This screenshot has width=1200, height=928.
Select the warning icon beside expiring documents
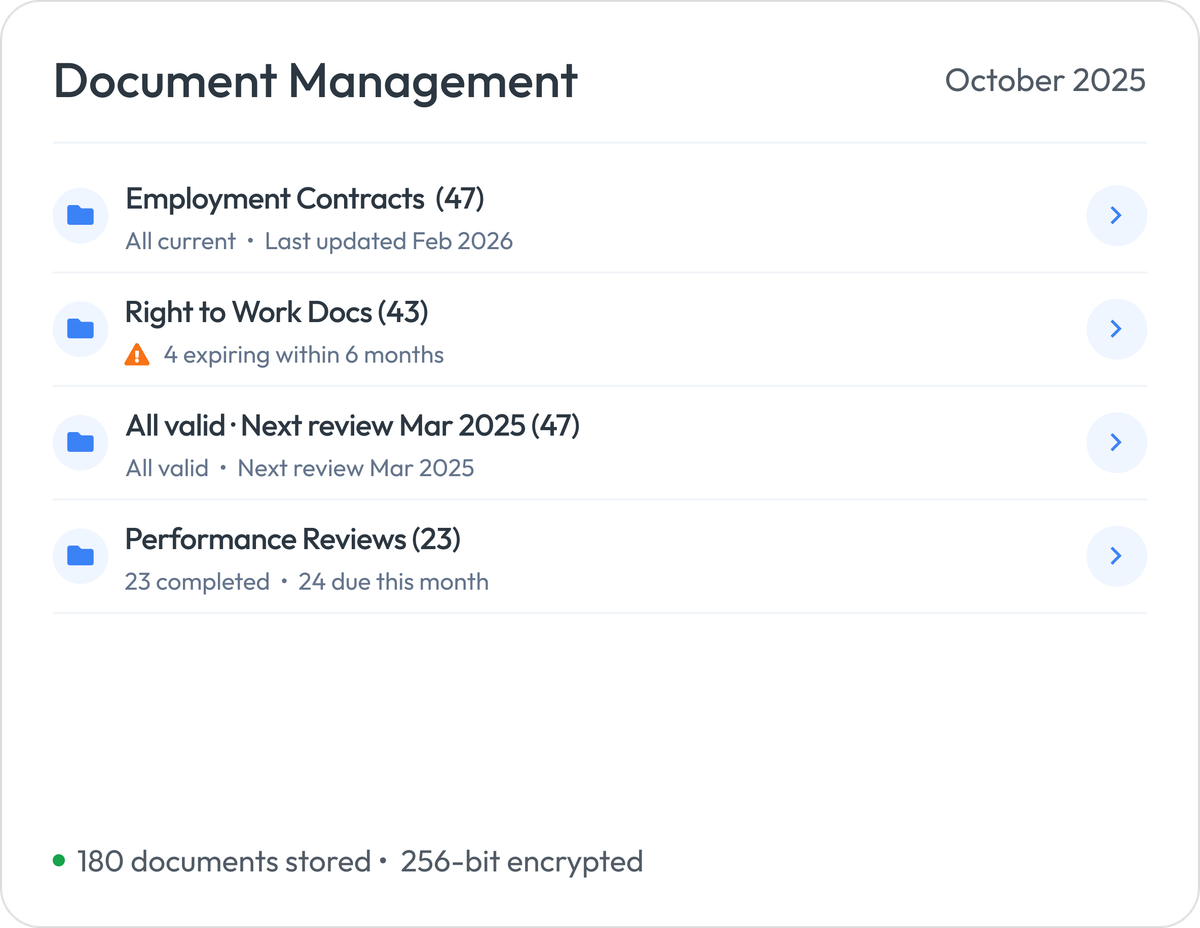point(137,354)
